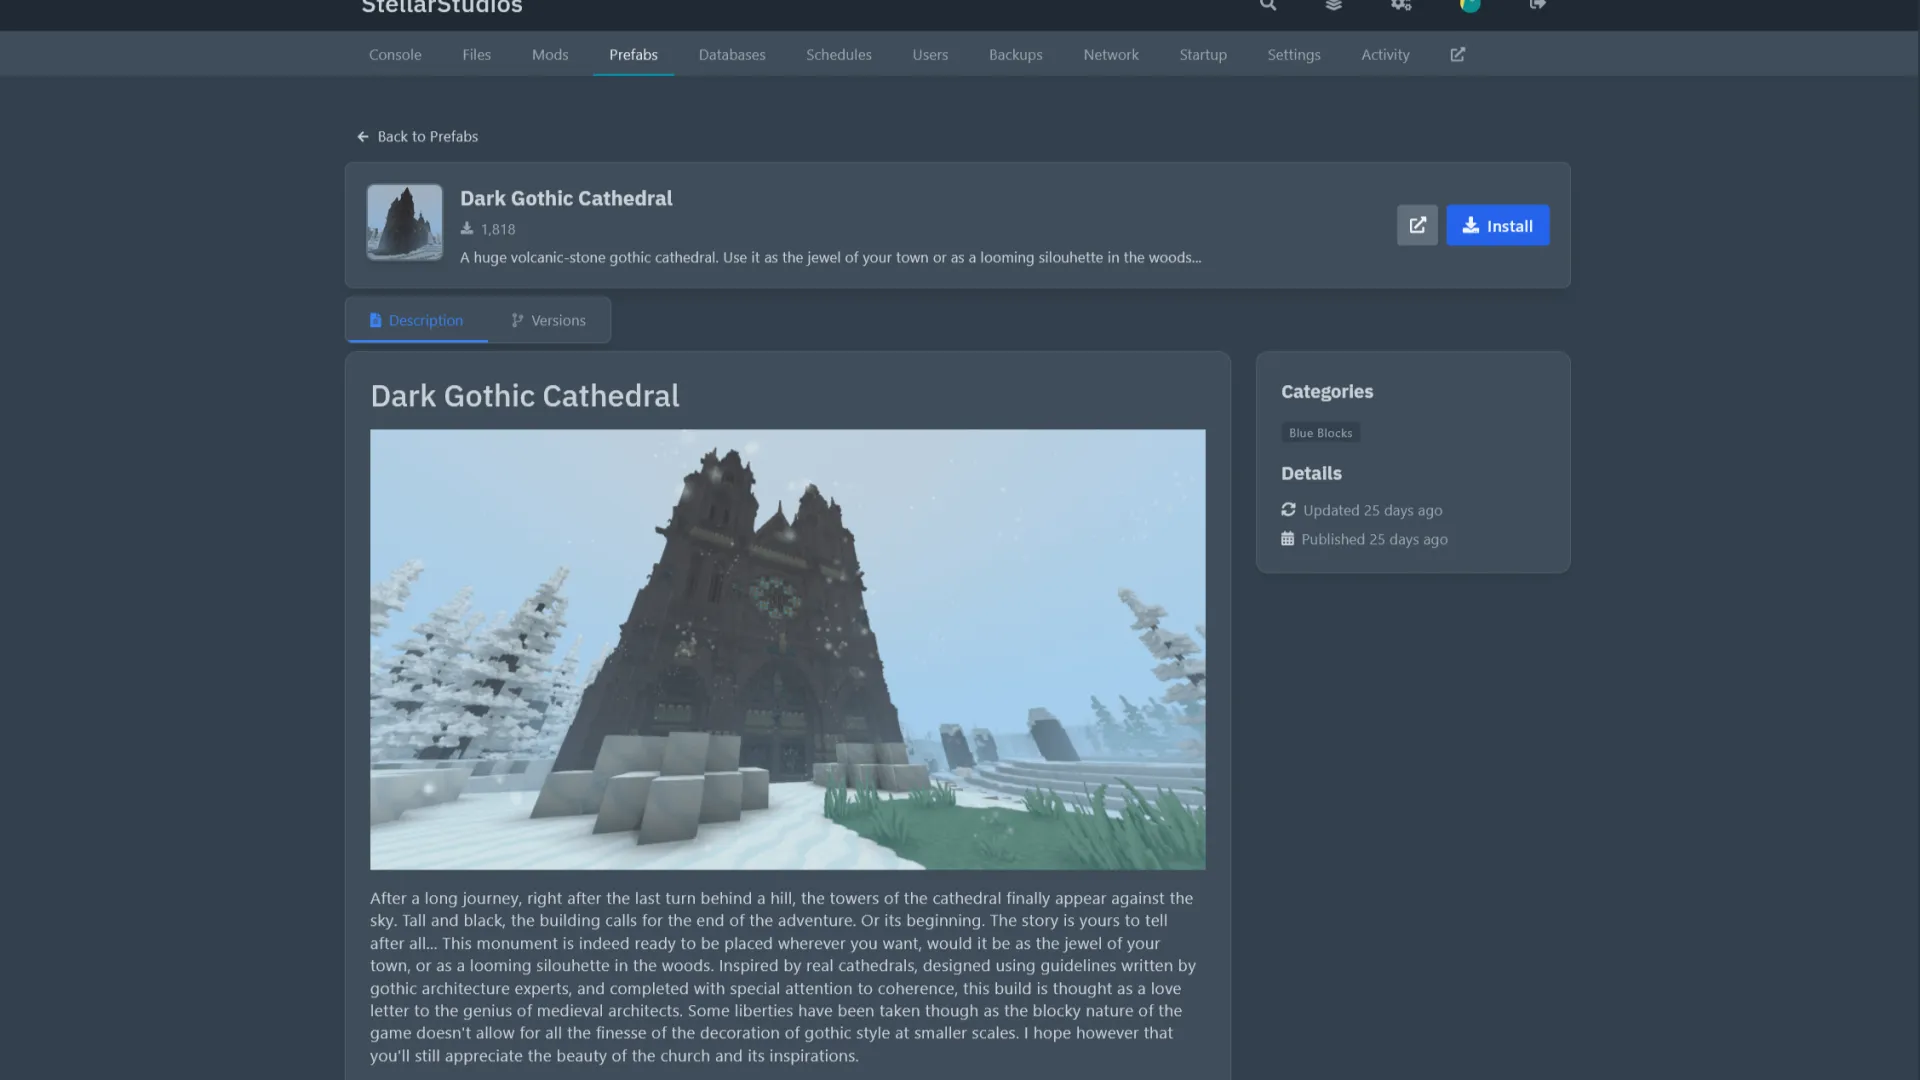1920x1080 pixels.
Task: Click the sign out icon
Action: 1537,5
